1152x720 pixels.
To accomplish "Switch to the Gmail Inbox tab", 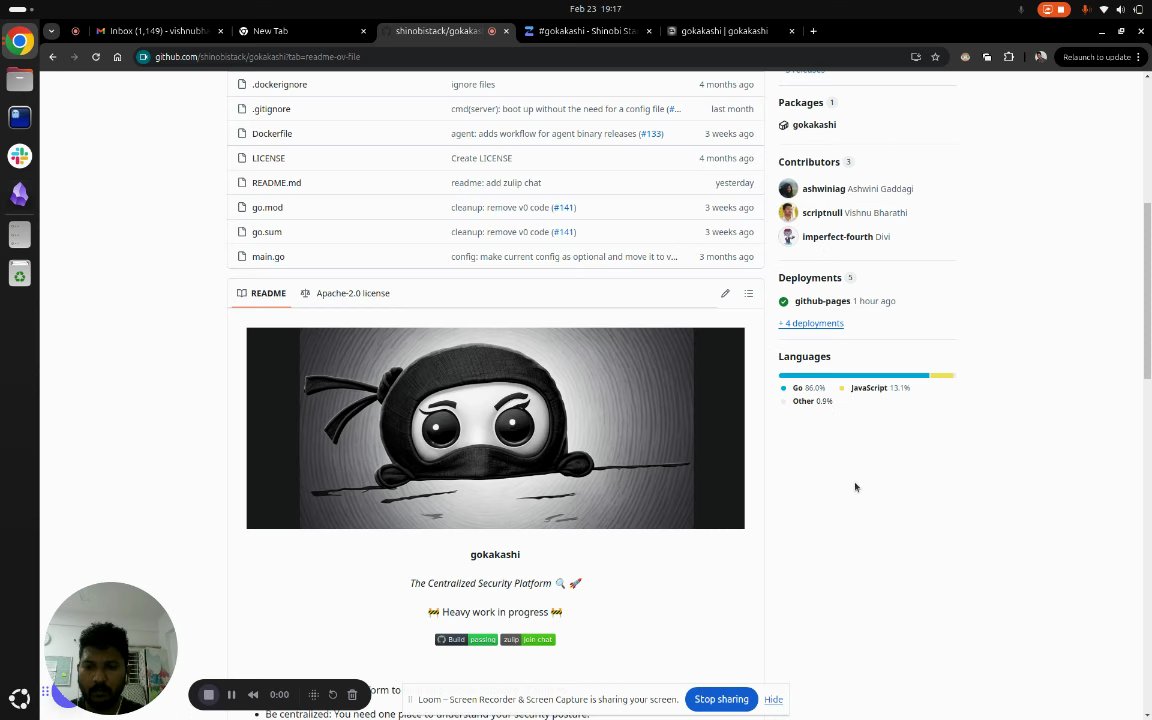I will click(x=159, y=31).
